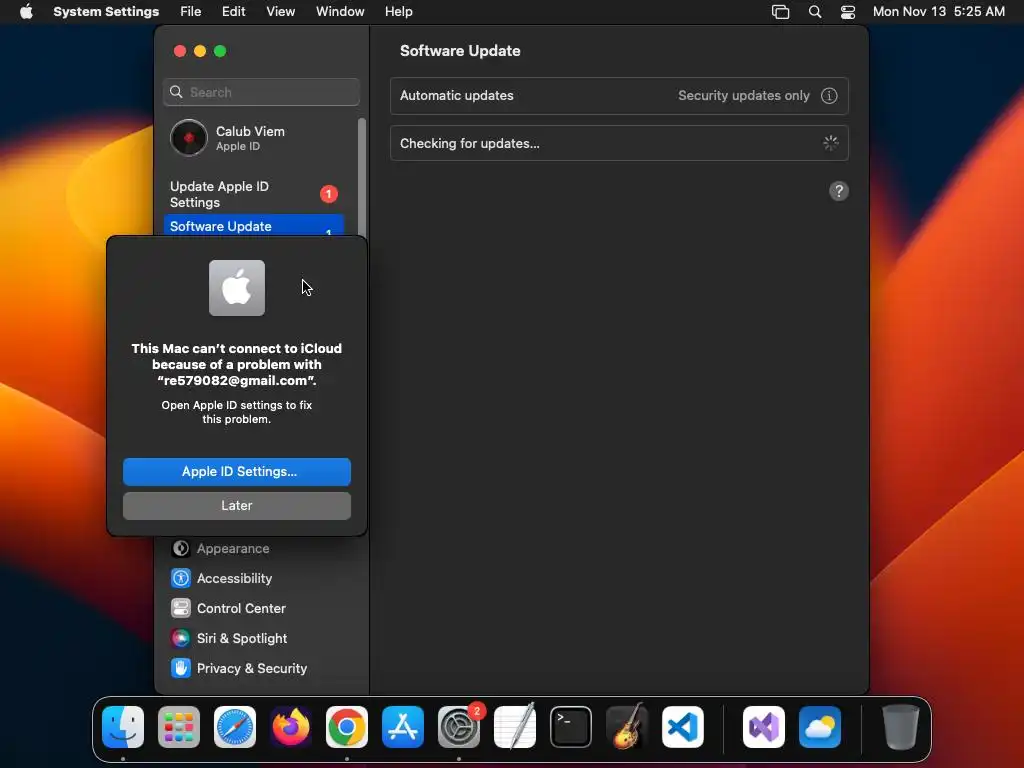The height and width of the screenshot is (768, 1024).
Task: Click System Settings icon in Dock
Action: (x=459, y=727)
